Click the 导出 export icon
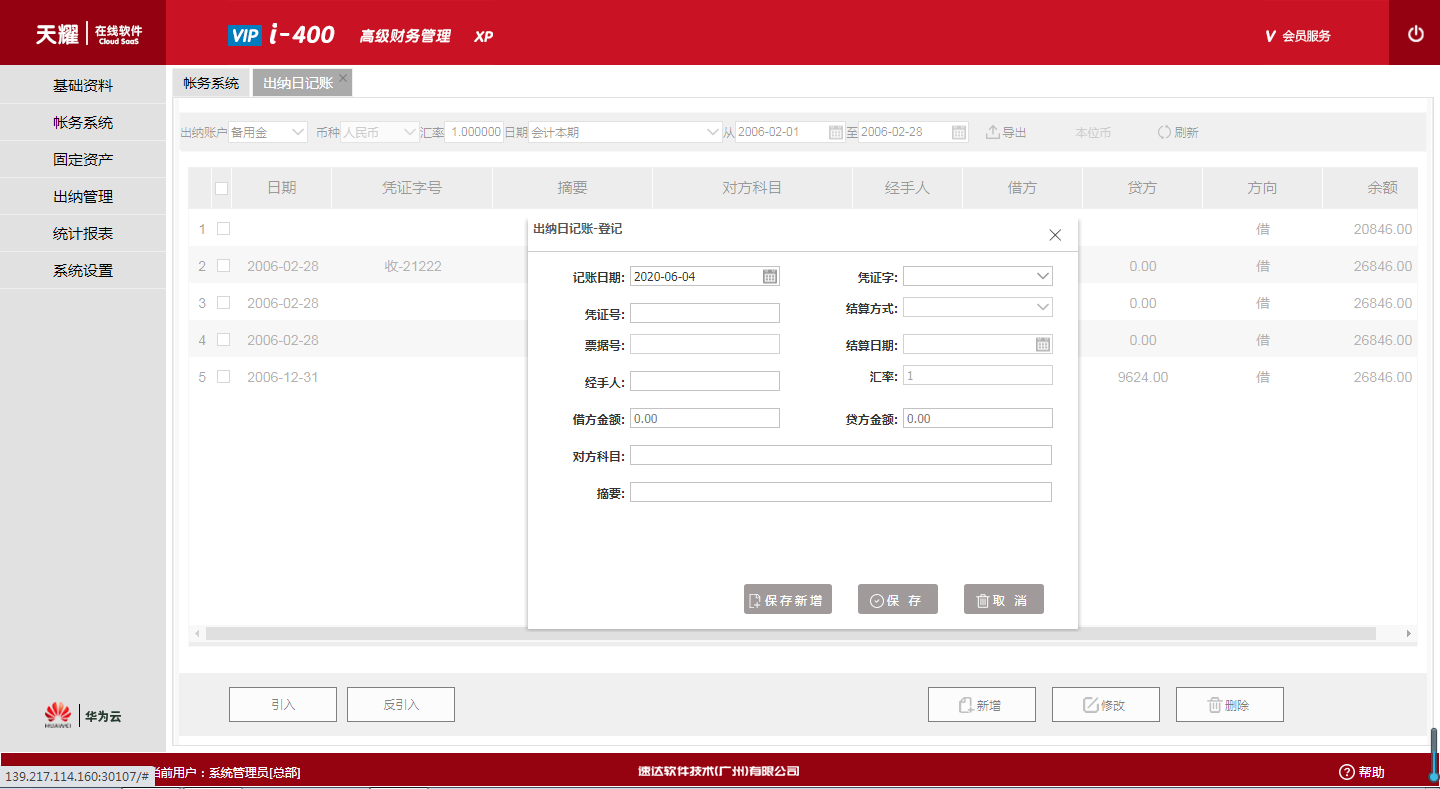This screenshot has width=1440, height=789. pyautogui.click(x=993, y=132)
